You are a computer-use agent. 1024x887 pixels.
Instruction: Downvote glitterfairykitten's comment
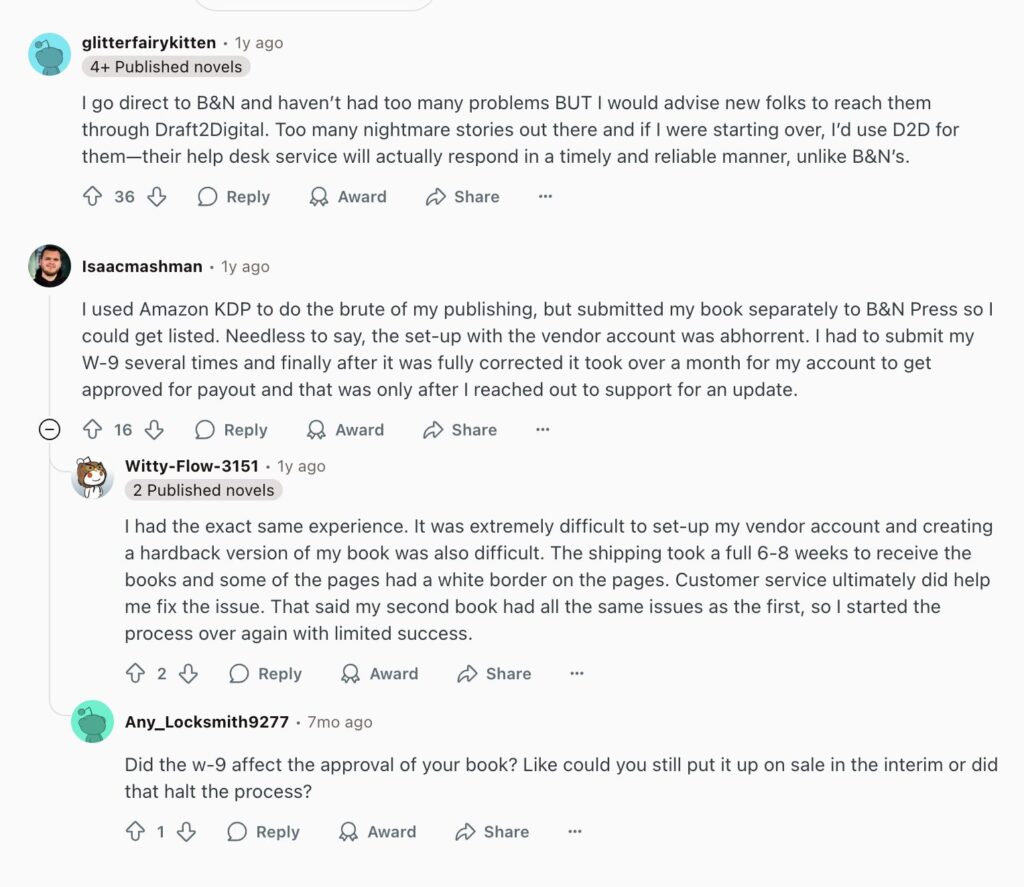[157, 197]
